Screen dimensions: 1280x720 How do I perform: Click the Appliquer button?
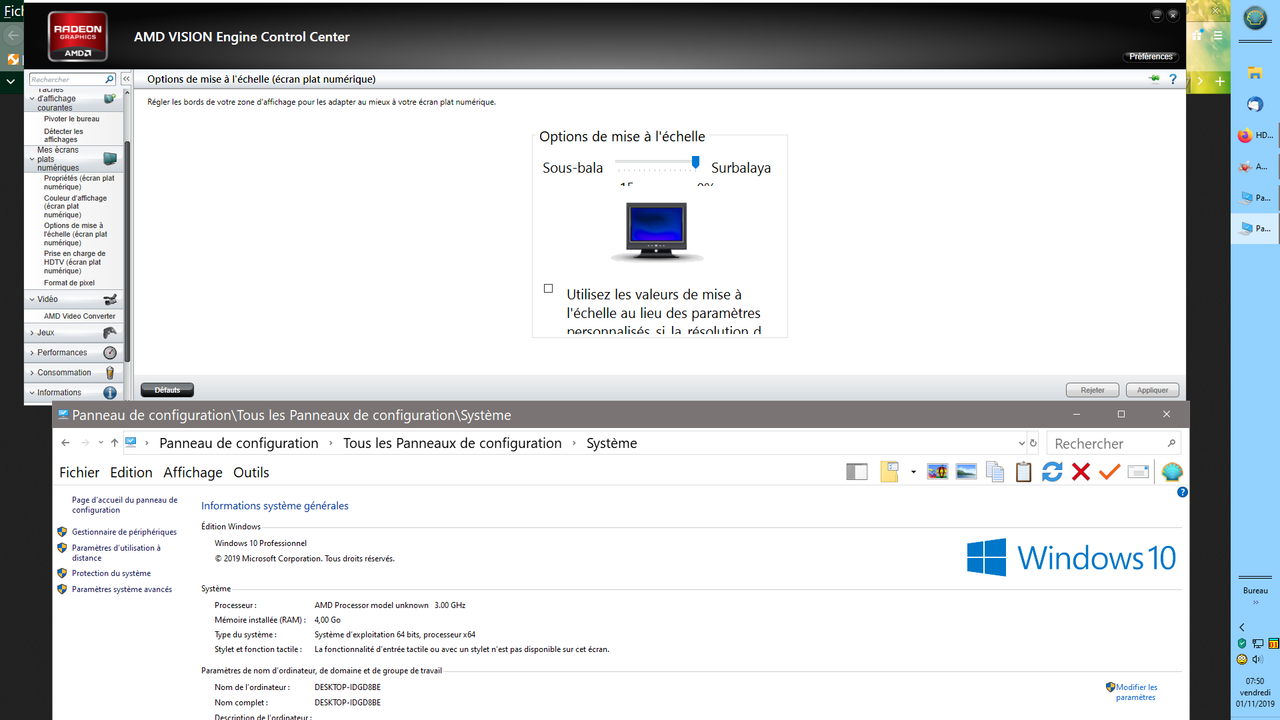[x=1153, y=390]
